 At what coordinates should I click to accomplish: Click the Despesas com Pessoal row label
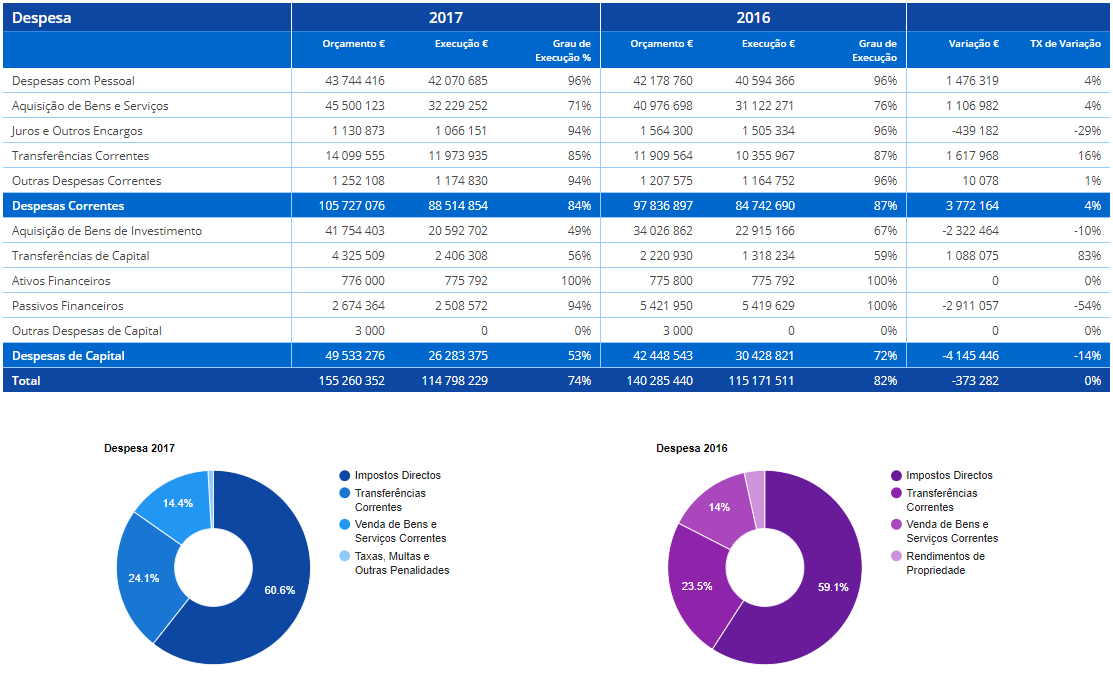coord(73,81)
